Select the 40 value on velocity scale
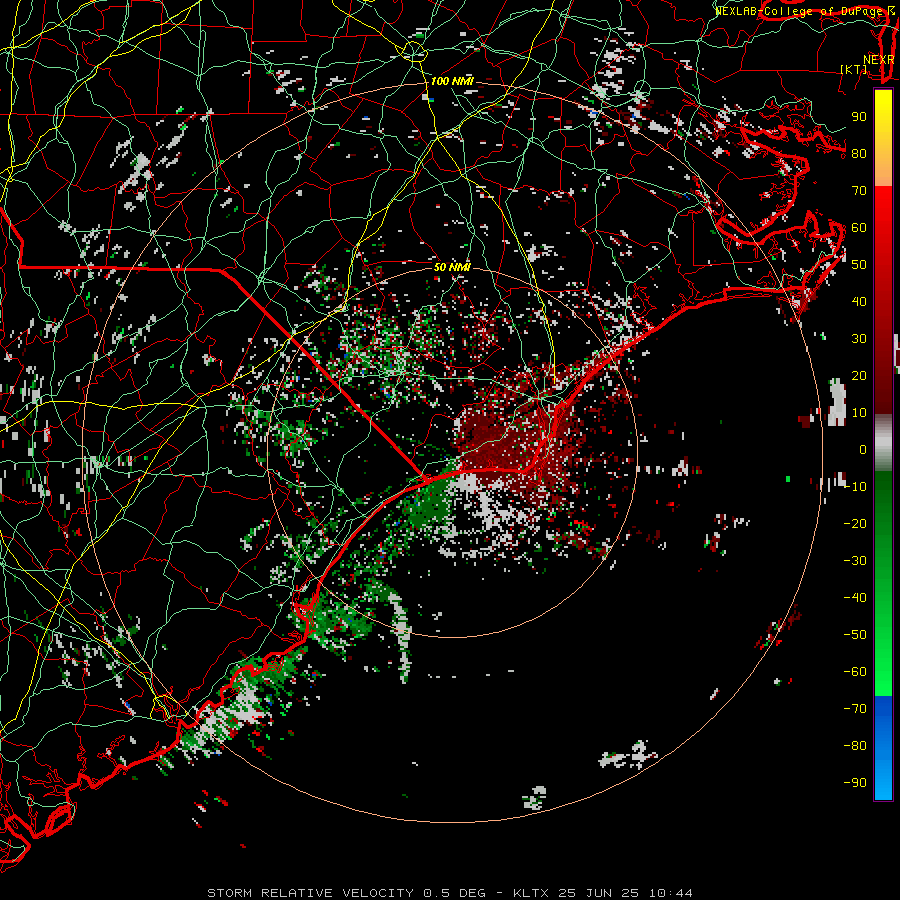The image size is (900, 900). [859, 302]
